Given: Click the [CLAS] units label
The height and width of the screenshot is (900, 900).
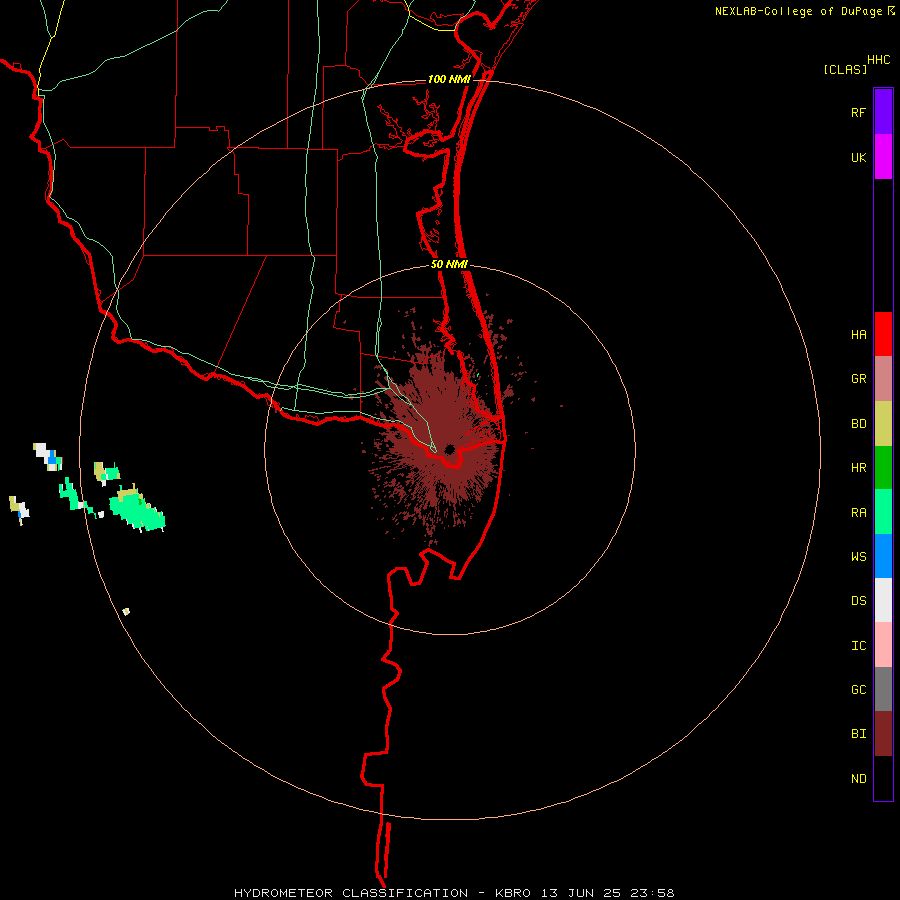Looking at the screenshot, I should click(x=845, y=69).
